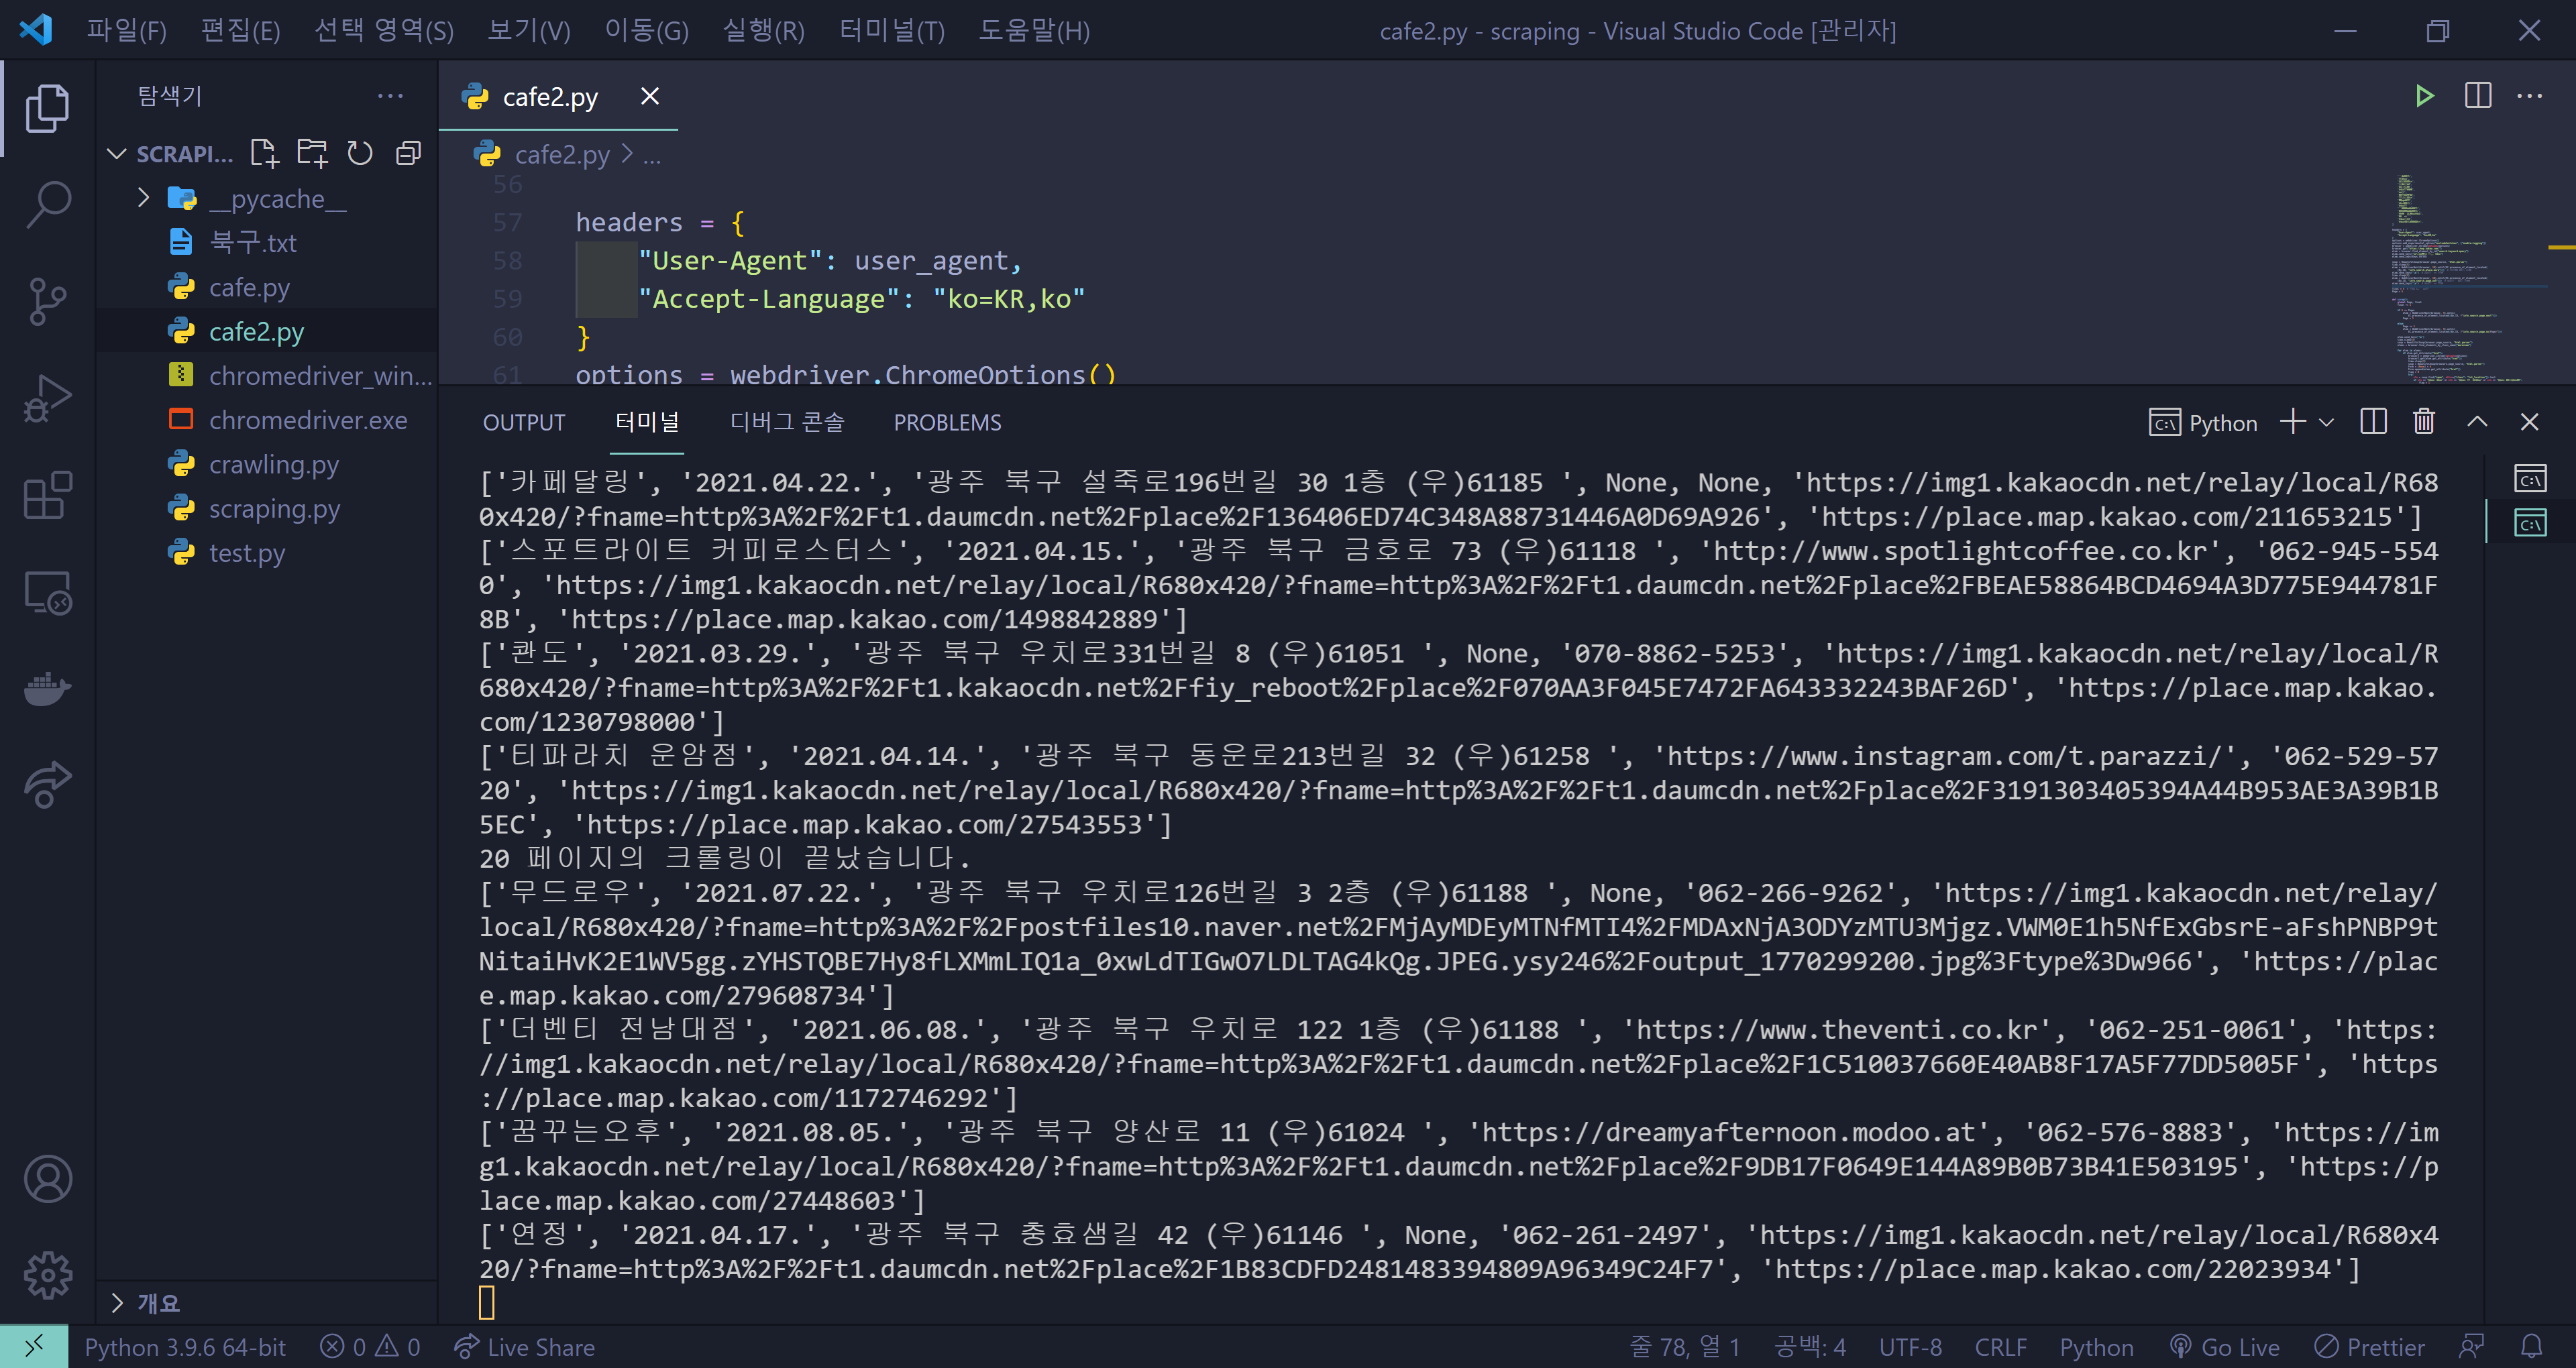This screenshot has height=1368, width=2576.
Task: Open the 터미널(T) menu
Action: pos(891,30)
